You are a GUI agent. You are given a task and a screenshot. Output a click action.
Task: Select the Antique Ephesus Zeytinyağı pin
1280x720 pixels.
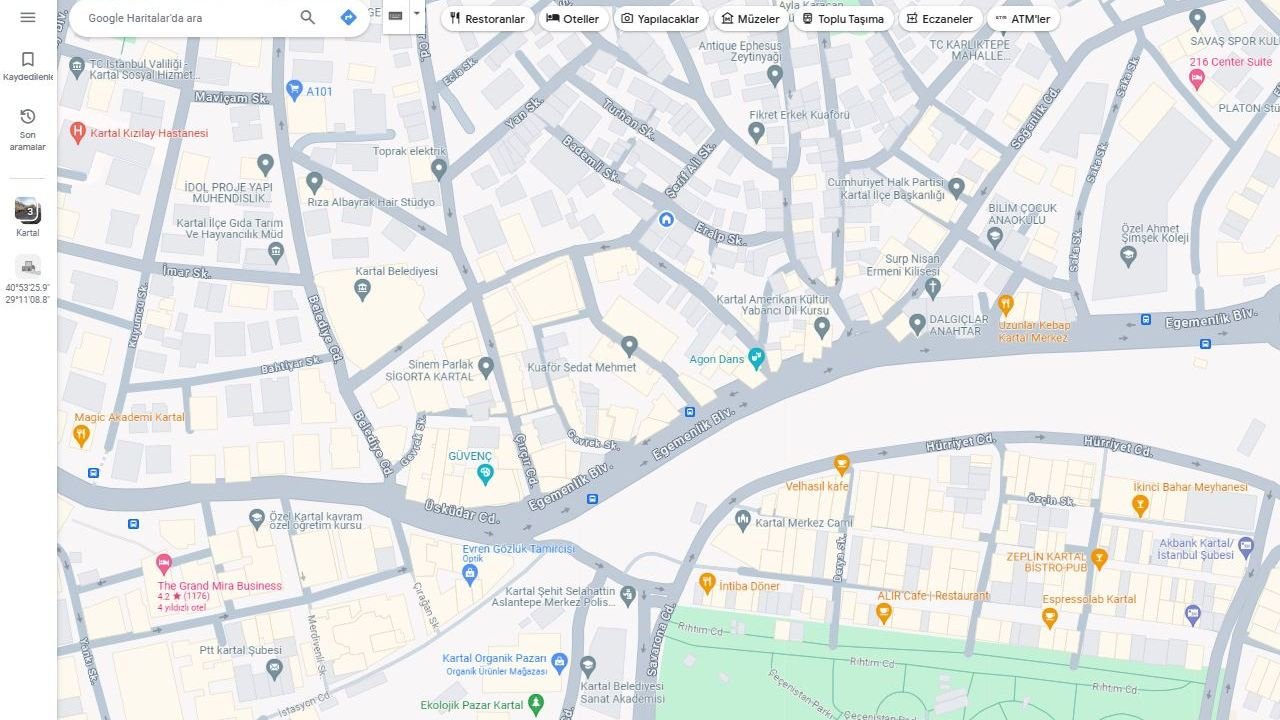(774, 75)
